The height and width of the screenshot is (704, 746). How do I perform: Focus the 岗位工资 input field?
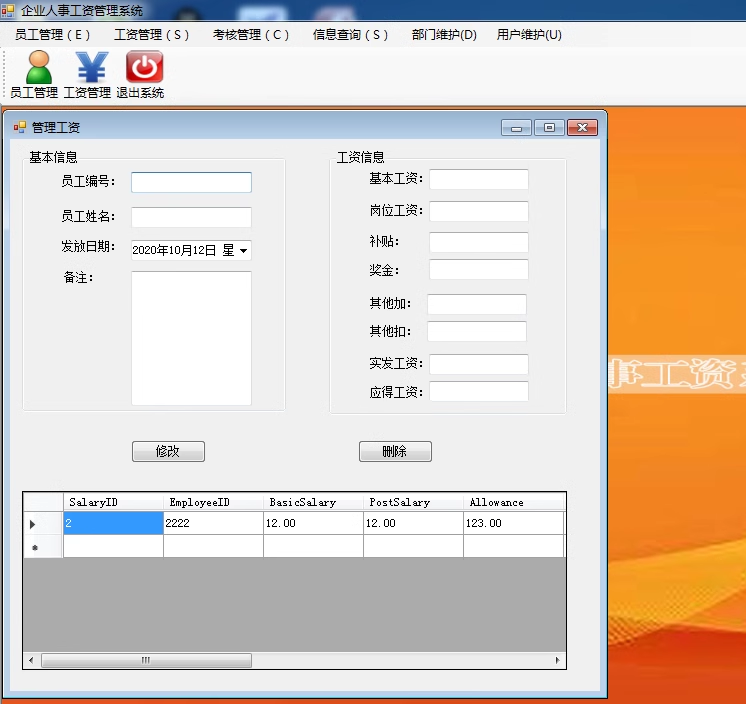pyautogui.click(x=479, y=211)
